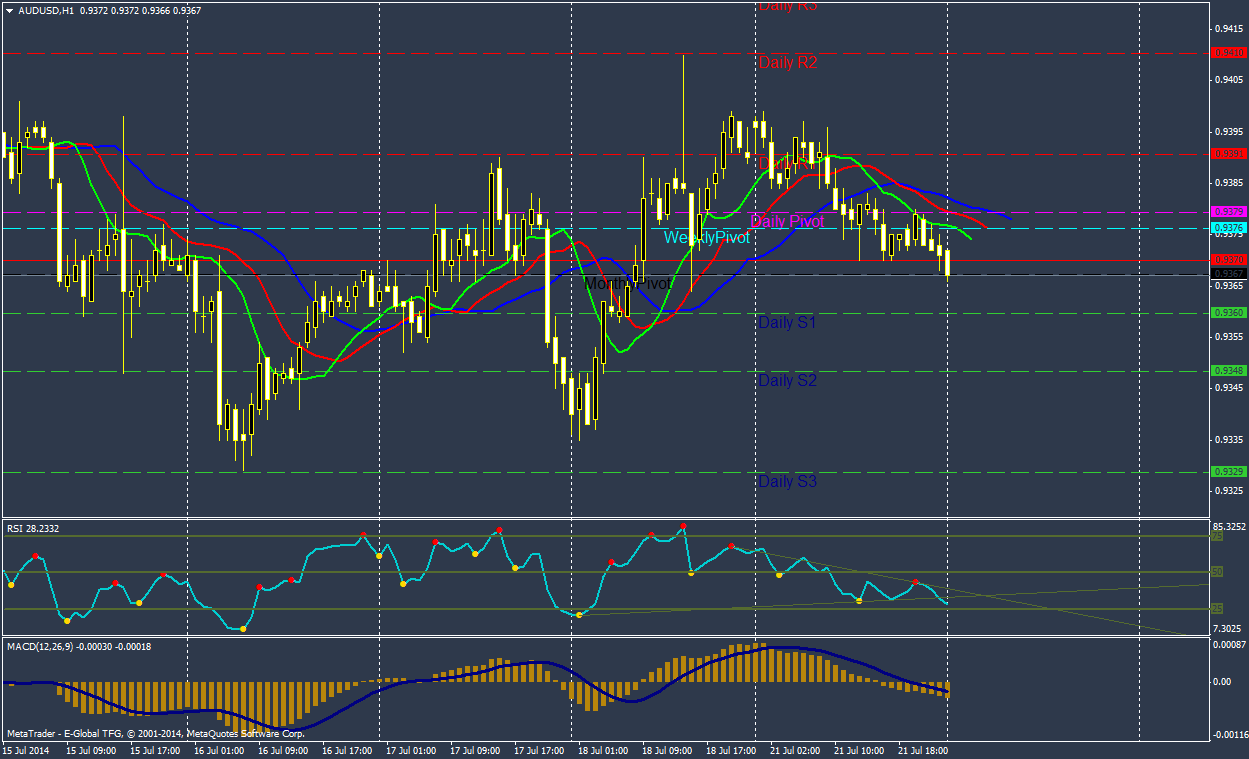Select the Daily S1 support label
Image resolution: width=1249 pixels, height=759 pixels.
787,323
